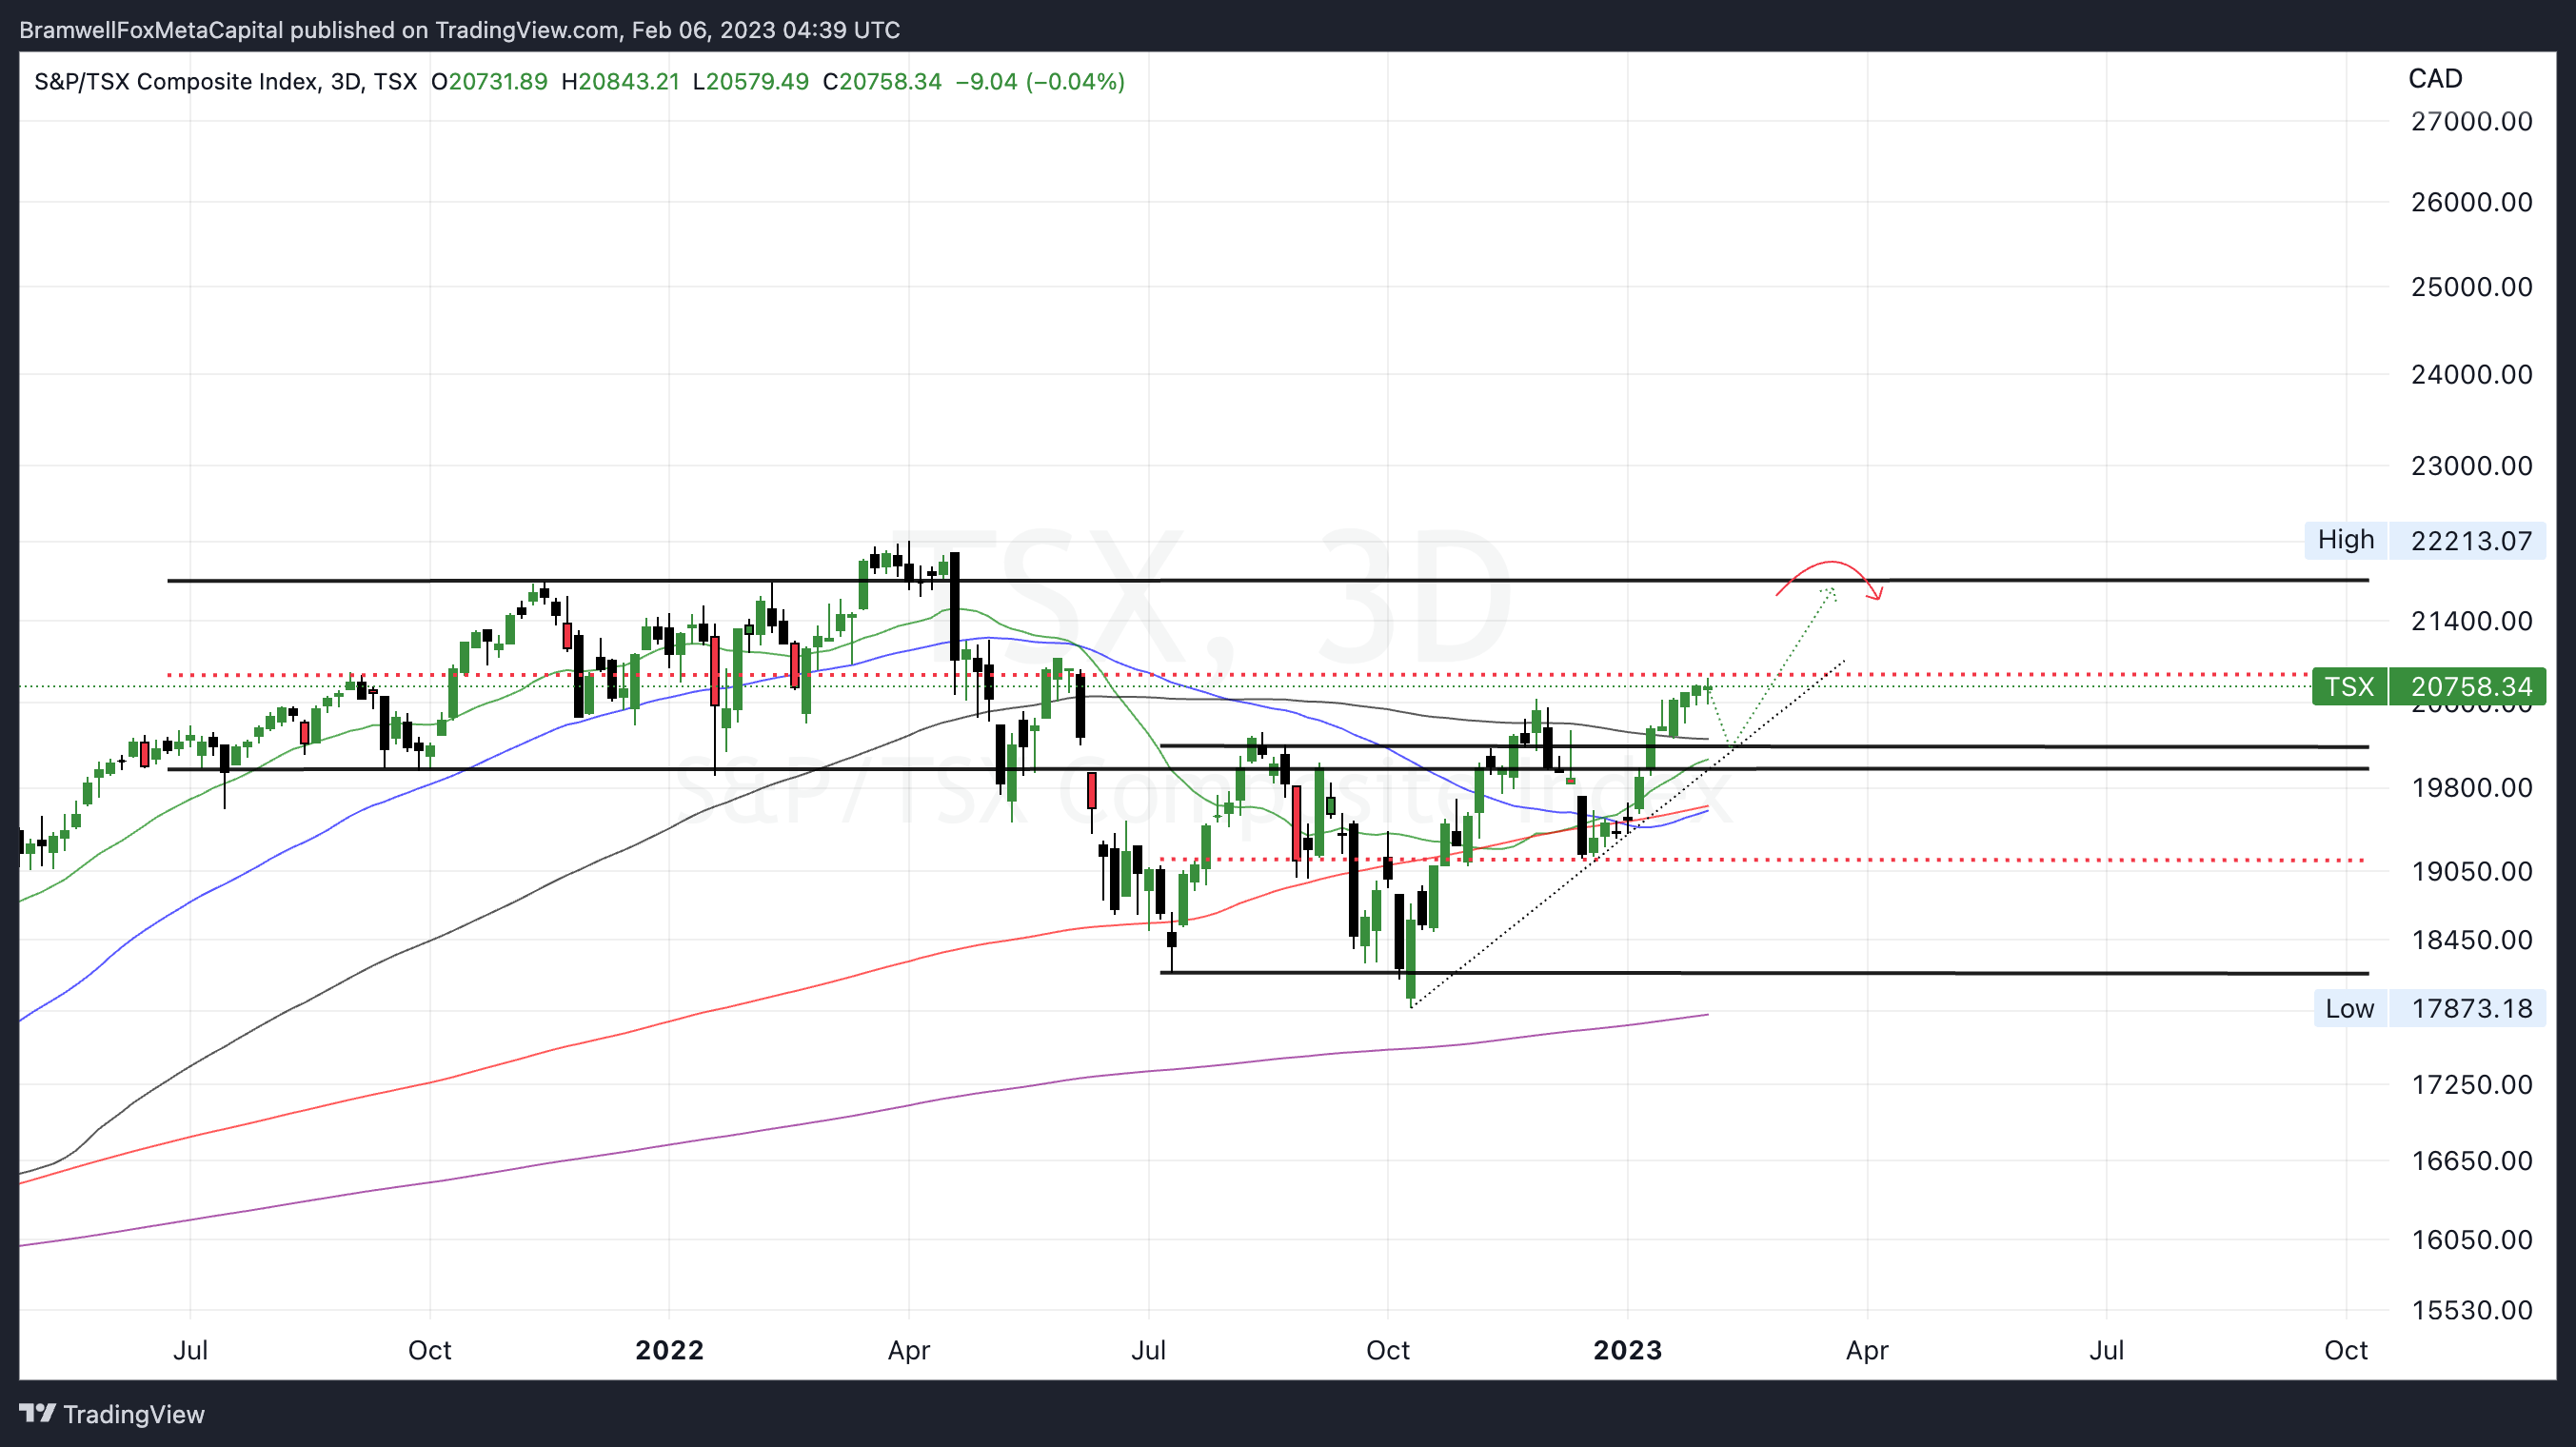This screenshot has width=2576, height=1447.
Task: Click the 24000.00 price axis label
Action: pyautogui.click(x=2471, y=375)
